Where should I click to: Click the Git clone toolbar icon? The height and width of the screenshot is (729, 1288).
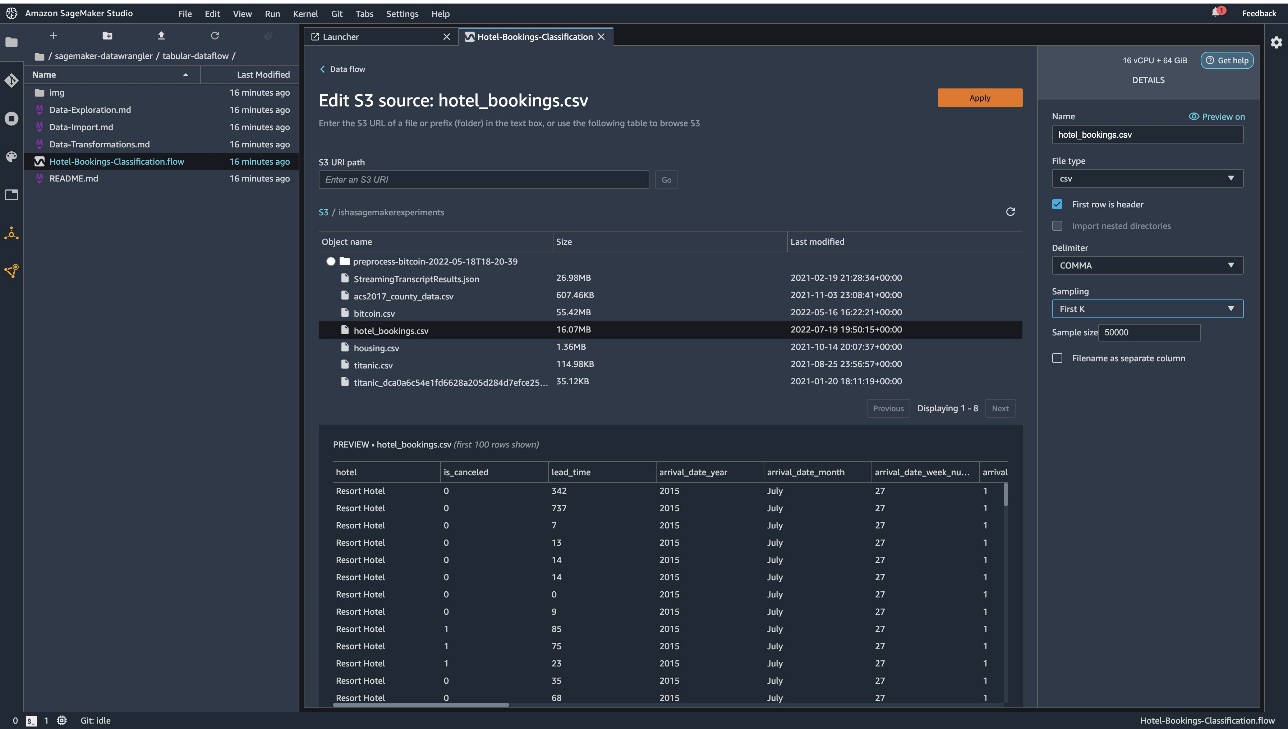(268, 36)
